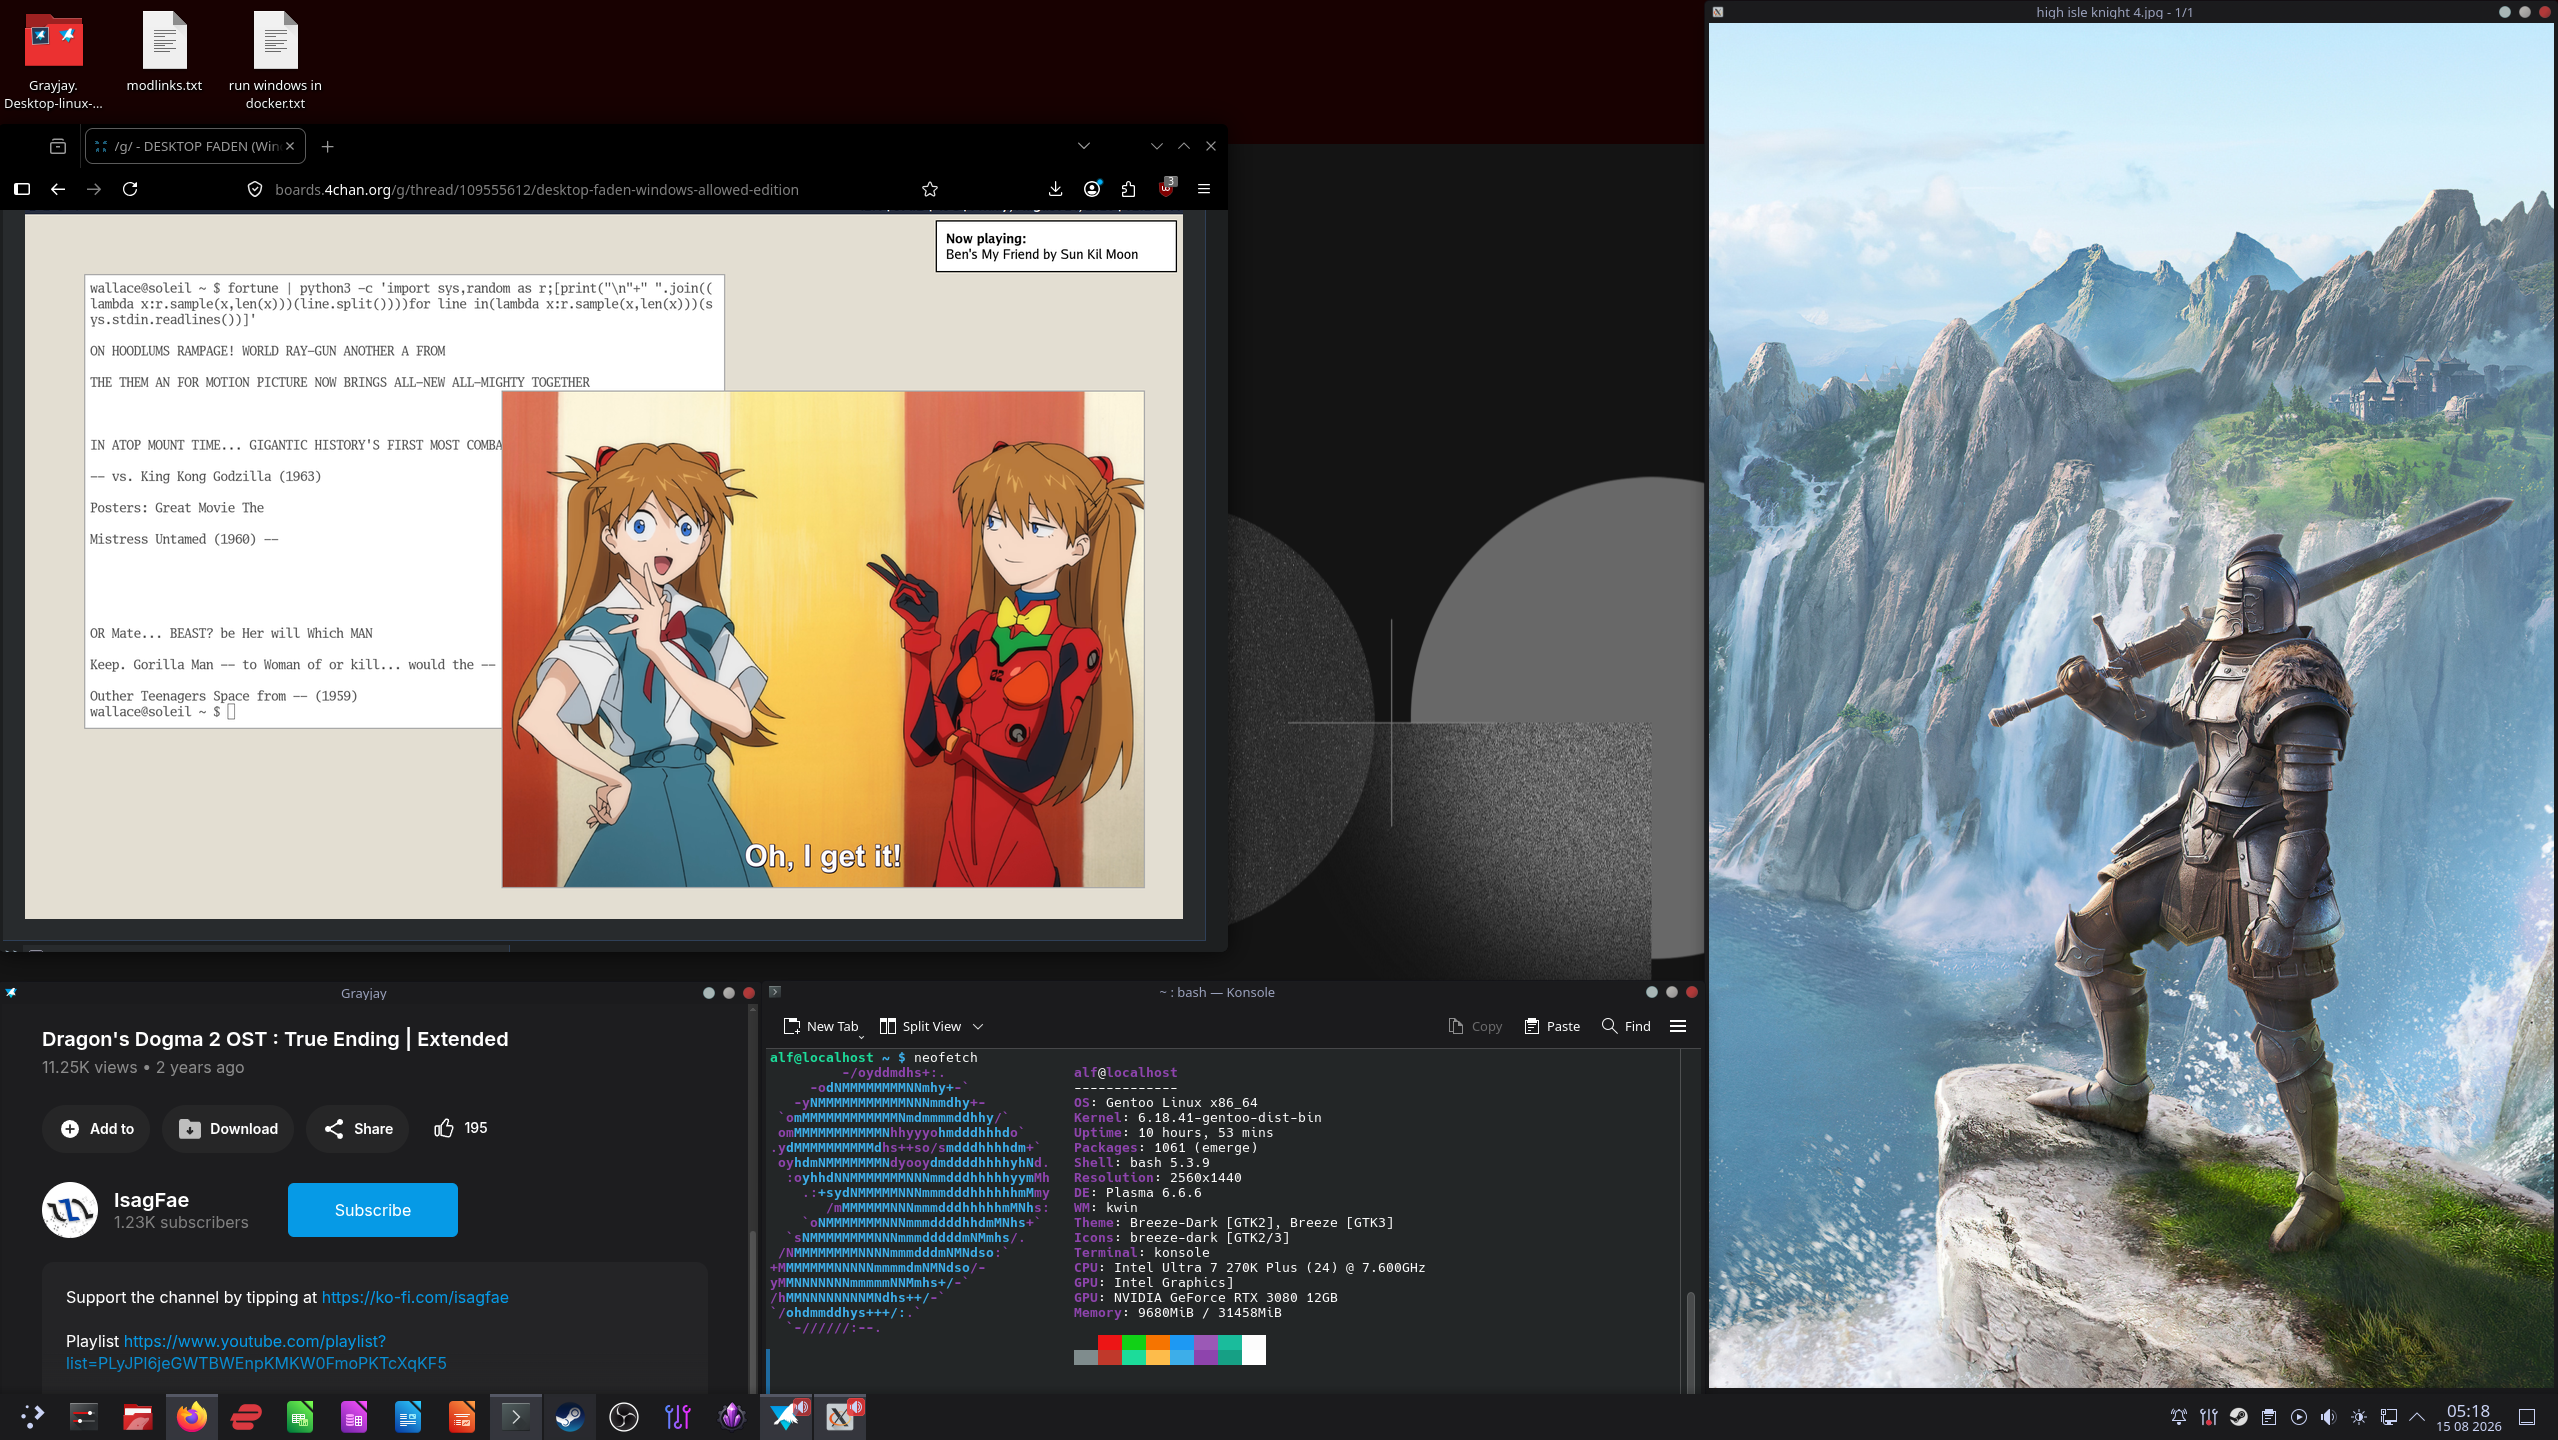2558x1440 pixels.
Task: Open the Firefox downloads panel
Action: point(1055,189)
